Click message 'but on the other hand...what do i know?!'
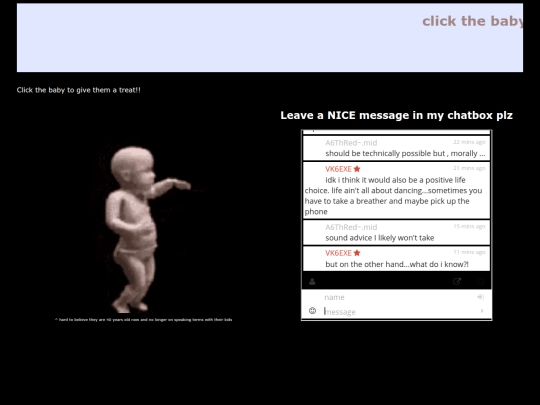The height and width of the screenshot is (405, 540). (397, 264)
